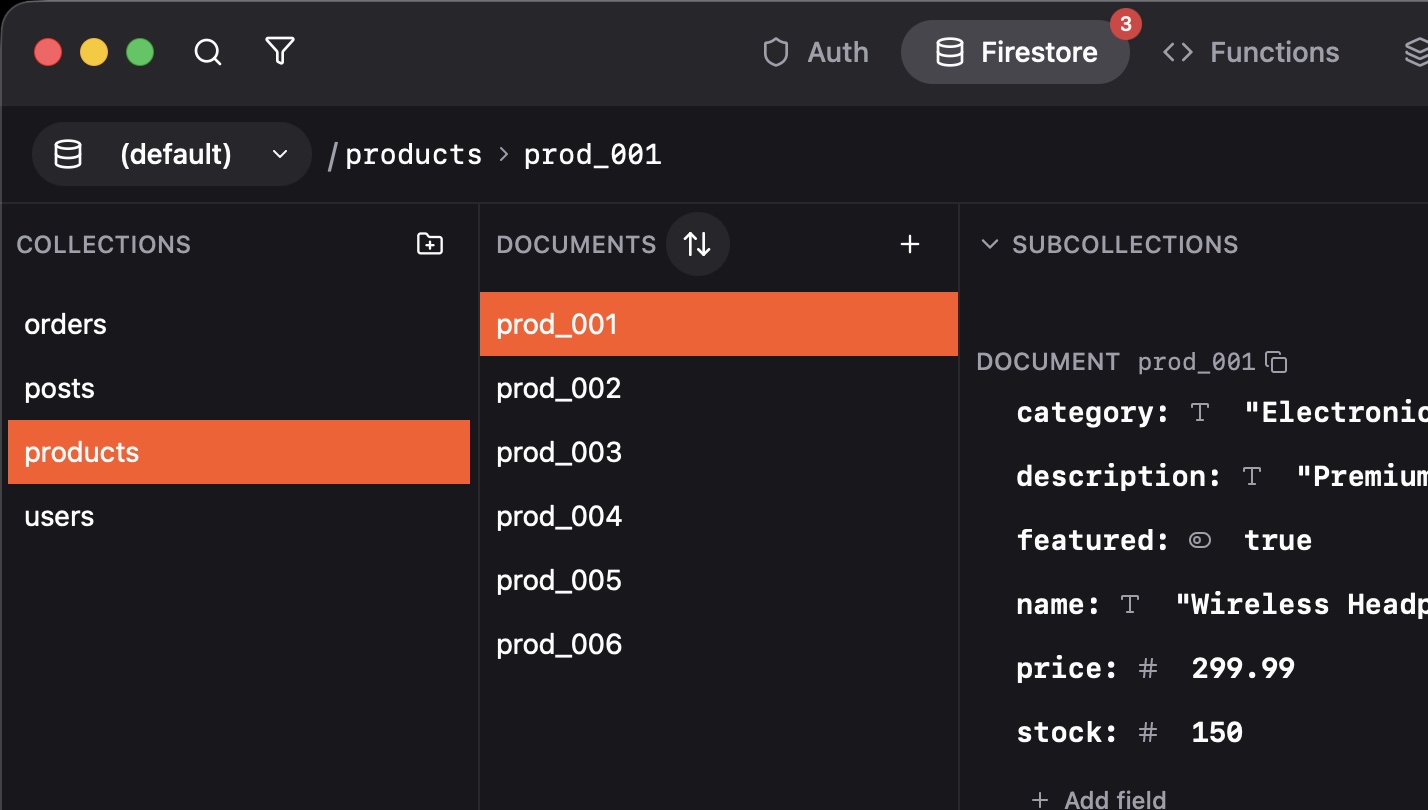Switch to the Auth tab
This screenshot has width=1428, height=810.
pyautogui.click(x=815, y=52)
